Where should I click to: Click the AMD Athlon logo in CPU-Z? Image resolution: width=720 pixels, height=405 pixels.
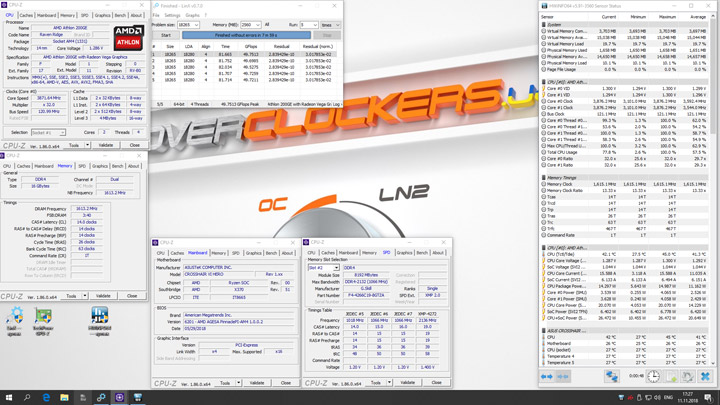pyautogui.click(x=129, y=38)
